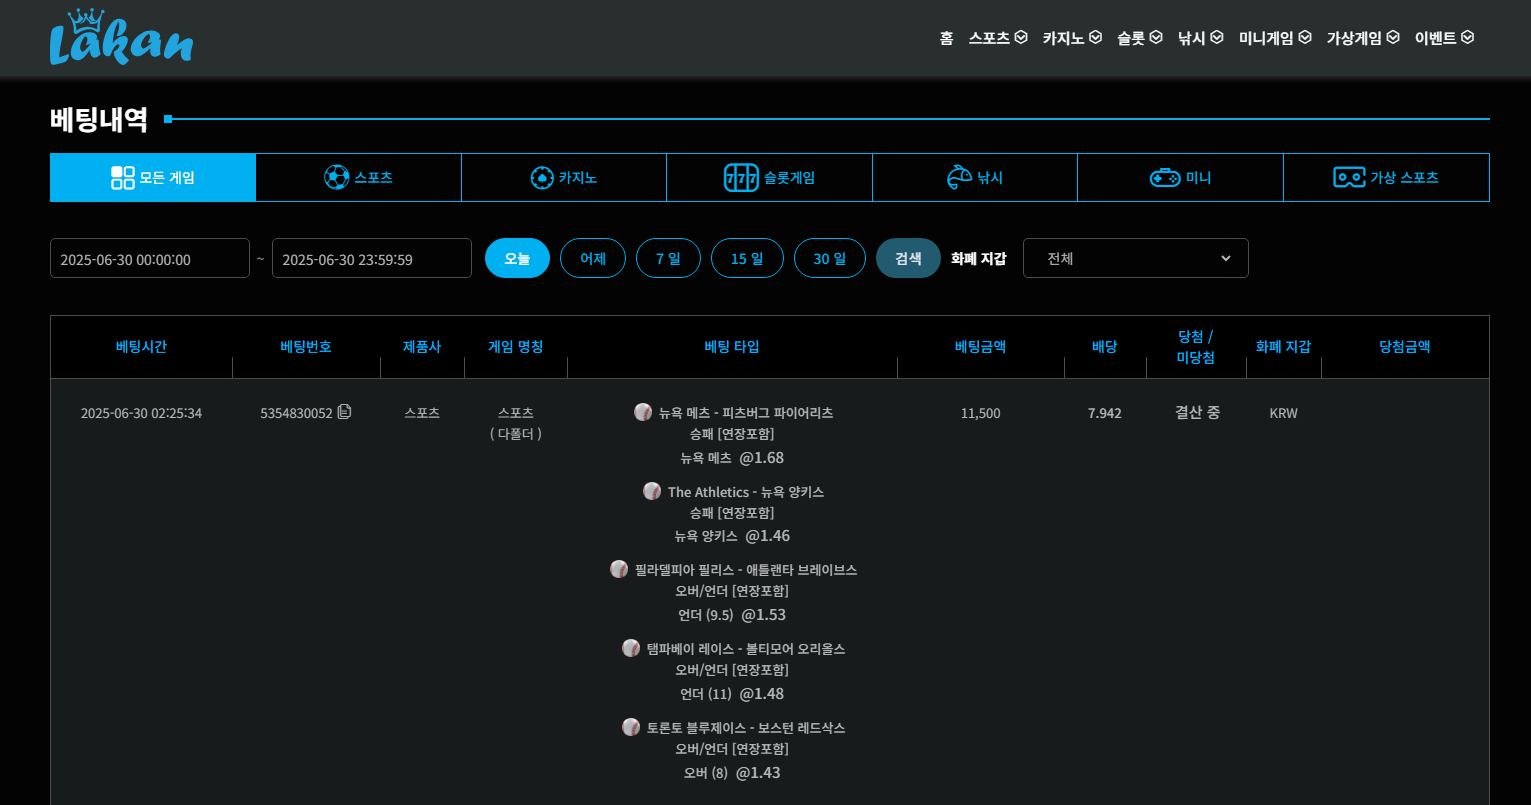Select the 오늘 date range filter
This screenshot has width=1531, height=805.
point(517,258)
